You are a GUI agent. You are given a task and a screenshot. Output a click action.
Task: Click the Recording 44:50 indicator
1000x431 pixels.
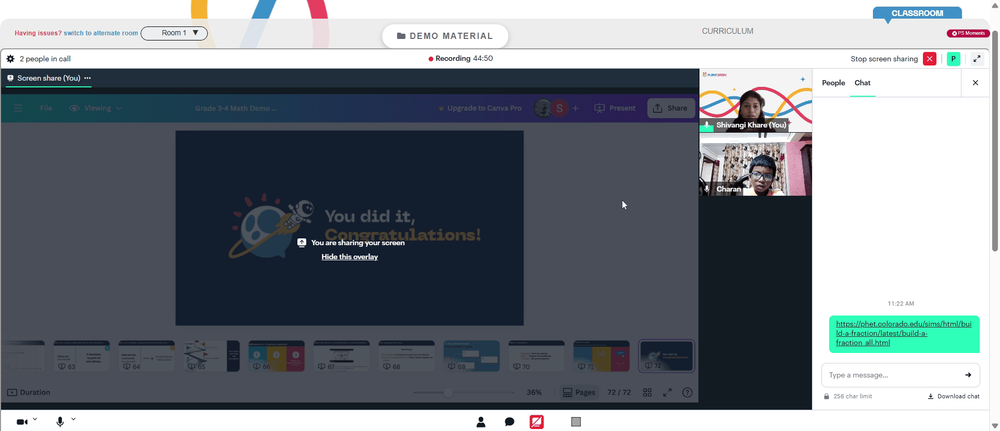point(460,59)
